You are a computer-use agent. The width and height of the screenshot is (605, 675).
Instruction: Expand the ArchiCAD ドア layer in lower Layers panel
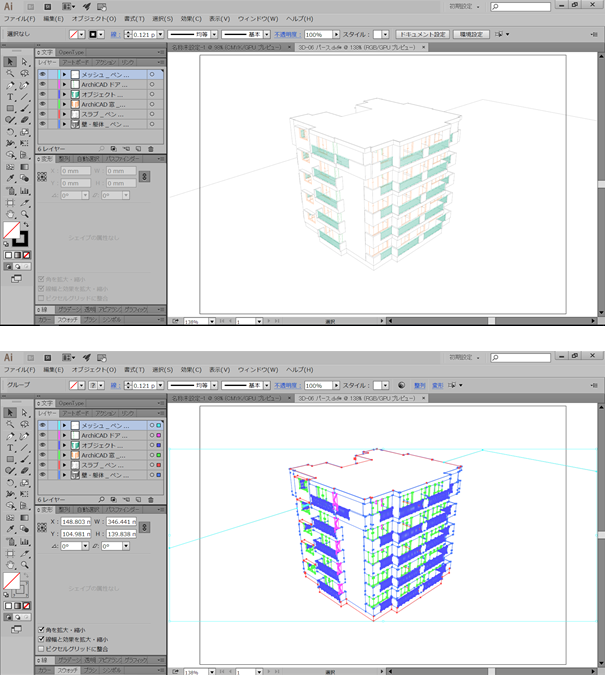click(x=64, y=435)
